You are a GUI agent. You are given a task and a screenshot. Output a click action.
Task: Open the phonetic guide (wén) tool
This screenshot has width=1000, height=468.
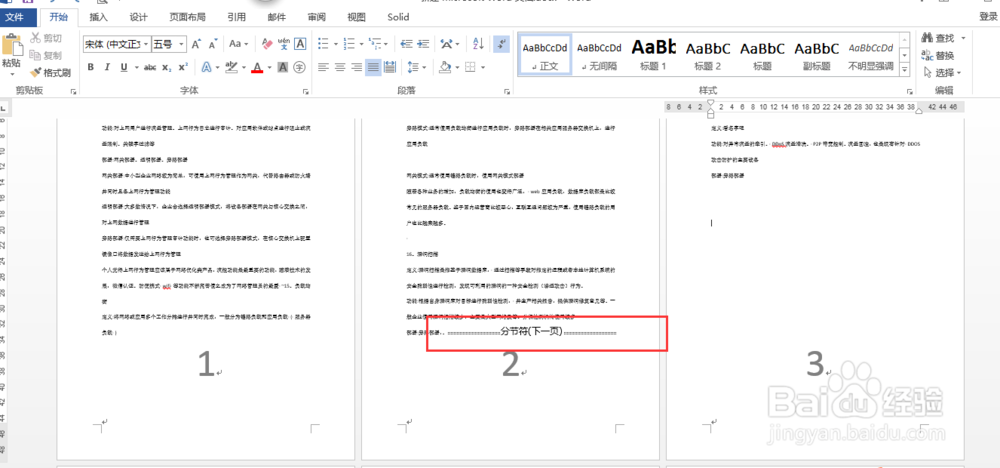284,44
